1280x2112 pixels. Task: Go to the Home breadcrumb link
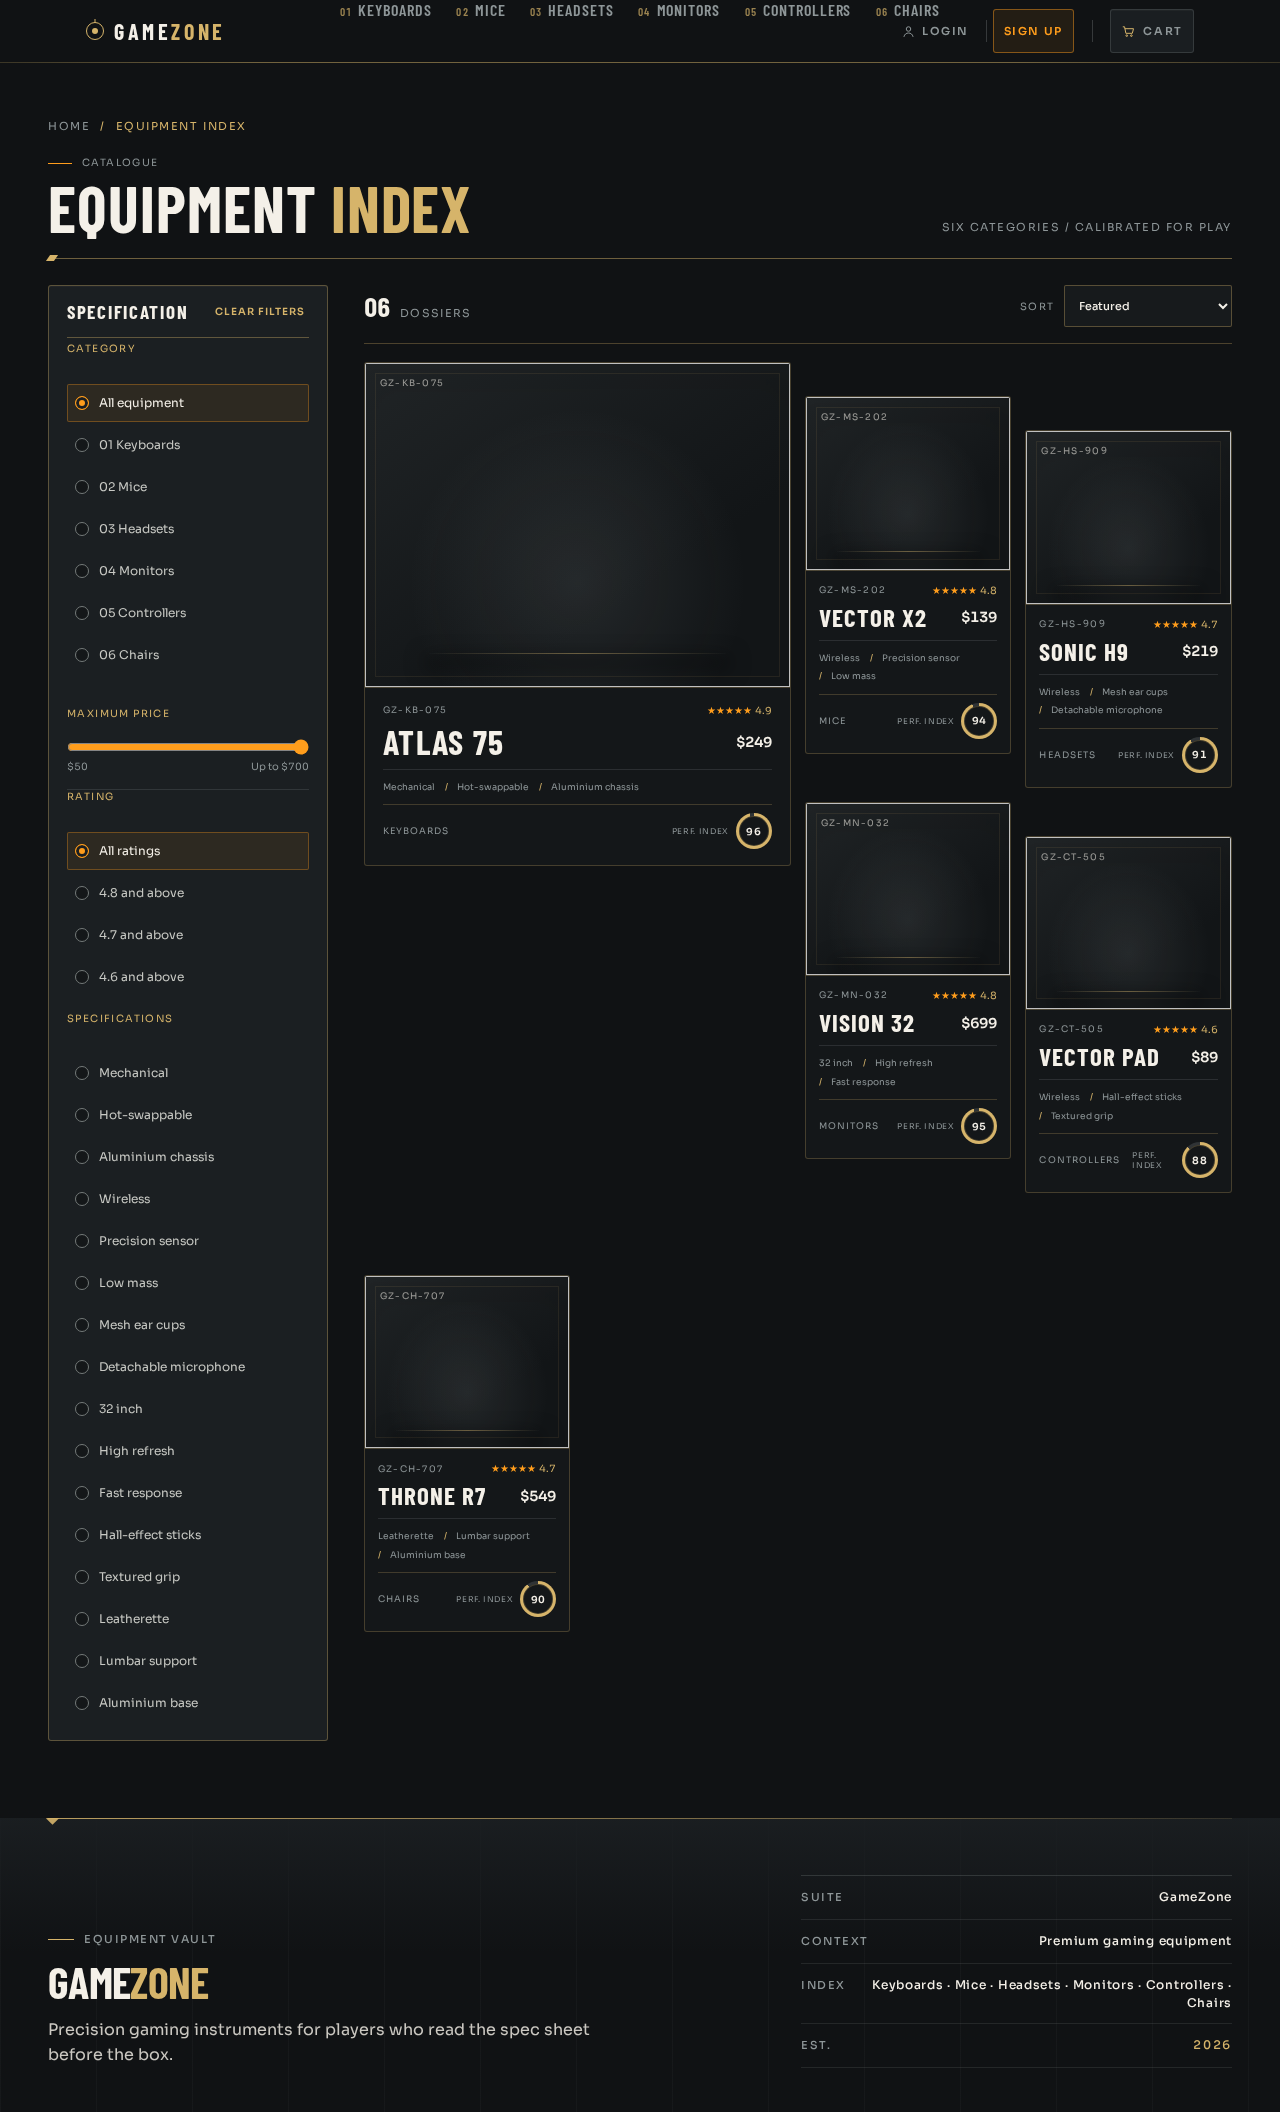(x=69, y=126)
